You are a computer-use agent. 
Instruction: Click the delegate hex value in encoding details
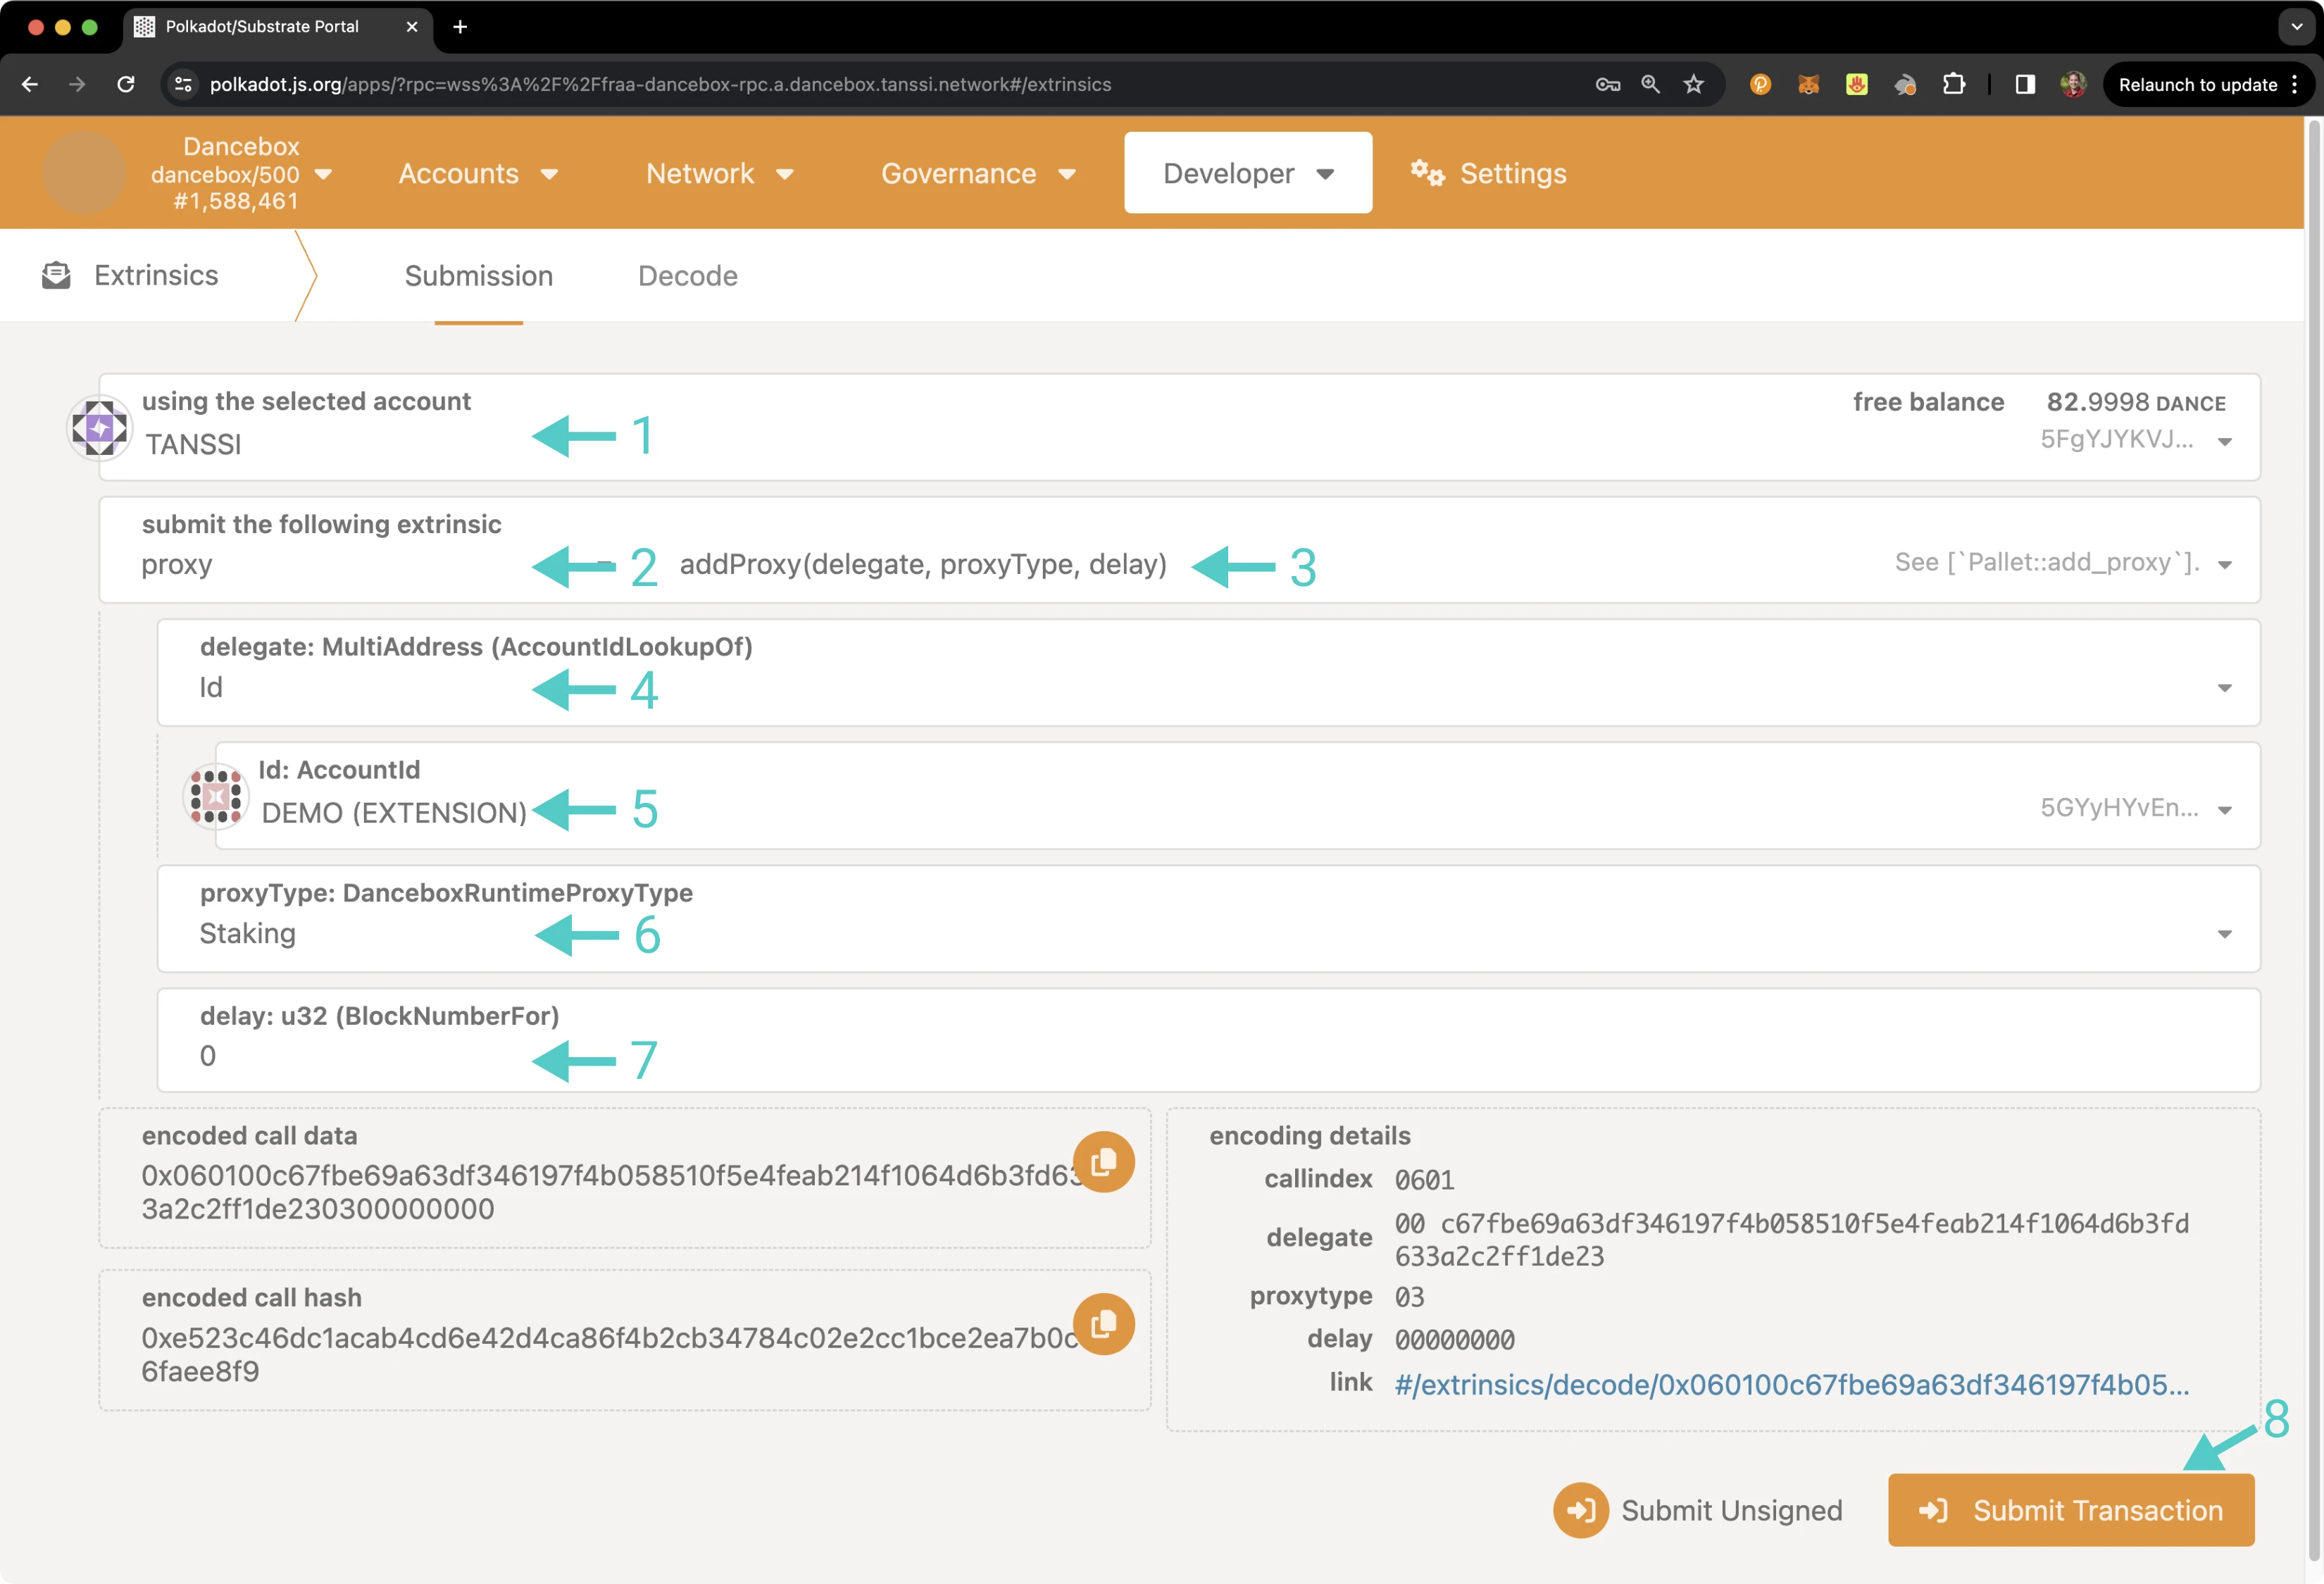coord(1791,1240)
